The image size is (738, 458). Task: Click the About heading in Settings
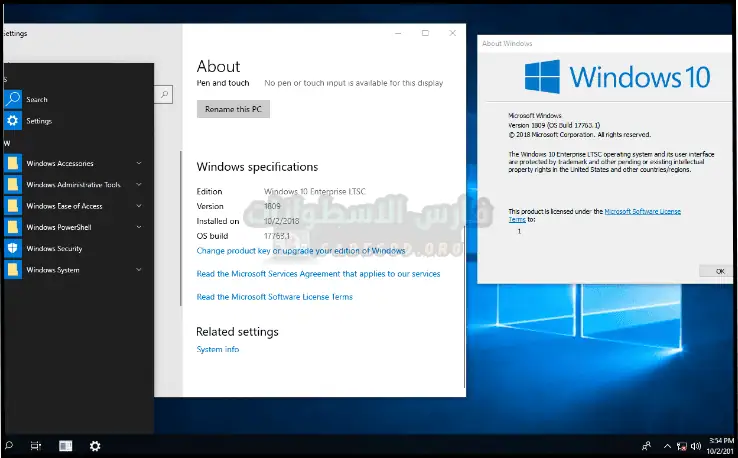218,66
